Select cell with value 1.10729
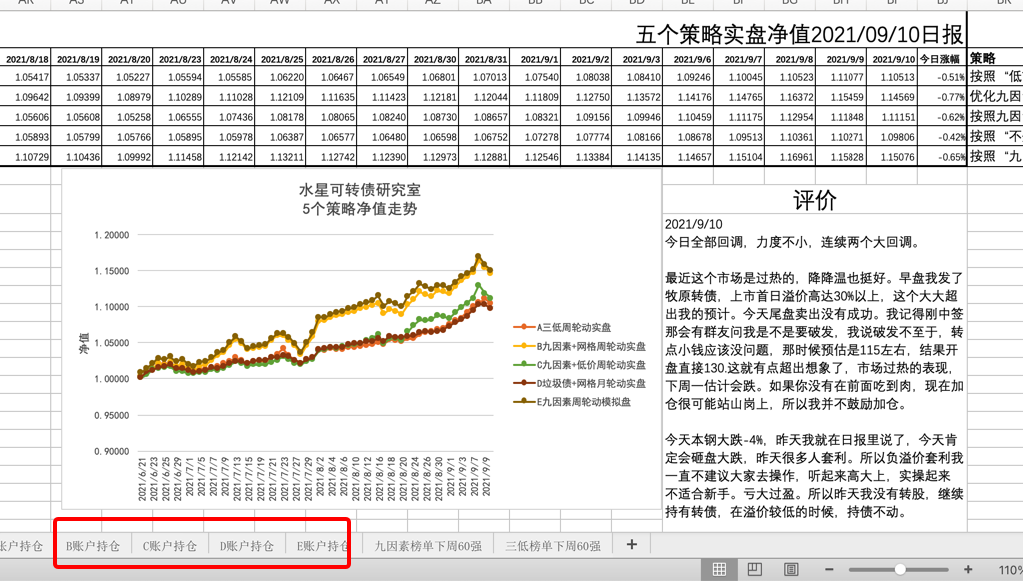 (x=25, y=157)
